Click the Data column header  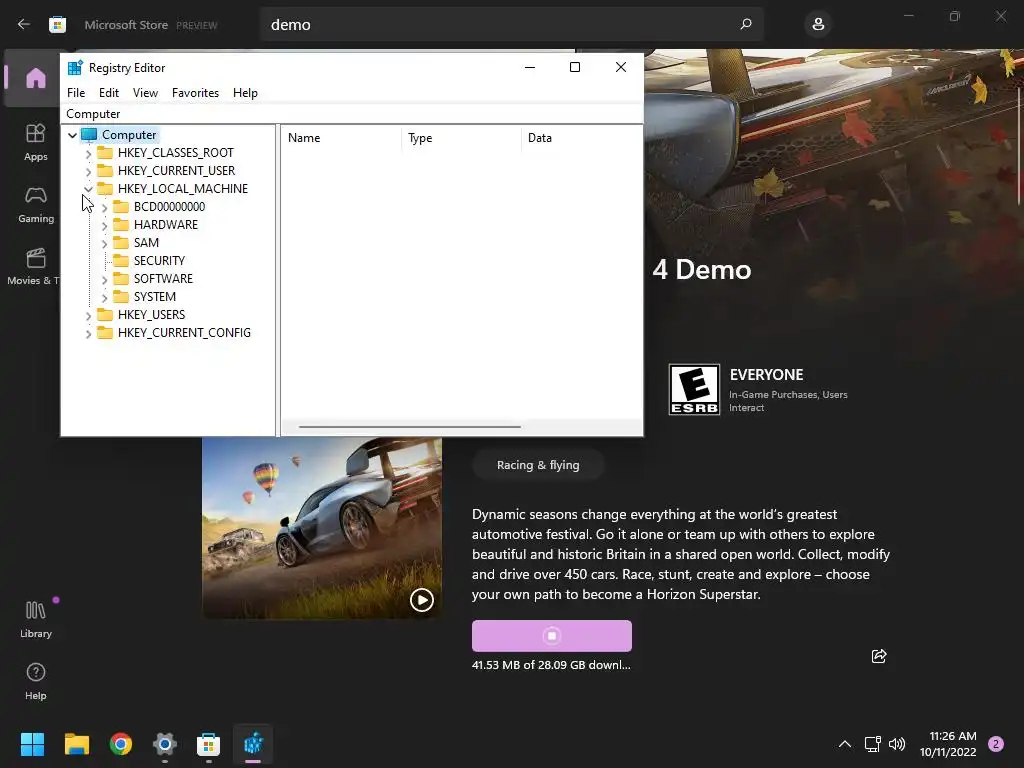[x=582, y=138]
